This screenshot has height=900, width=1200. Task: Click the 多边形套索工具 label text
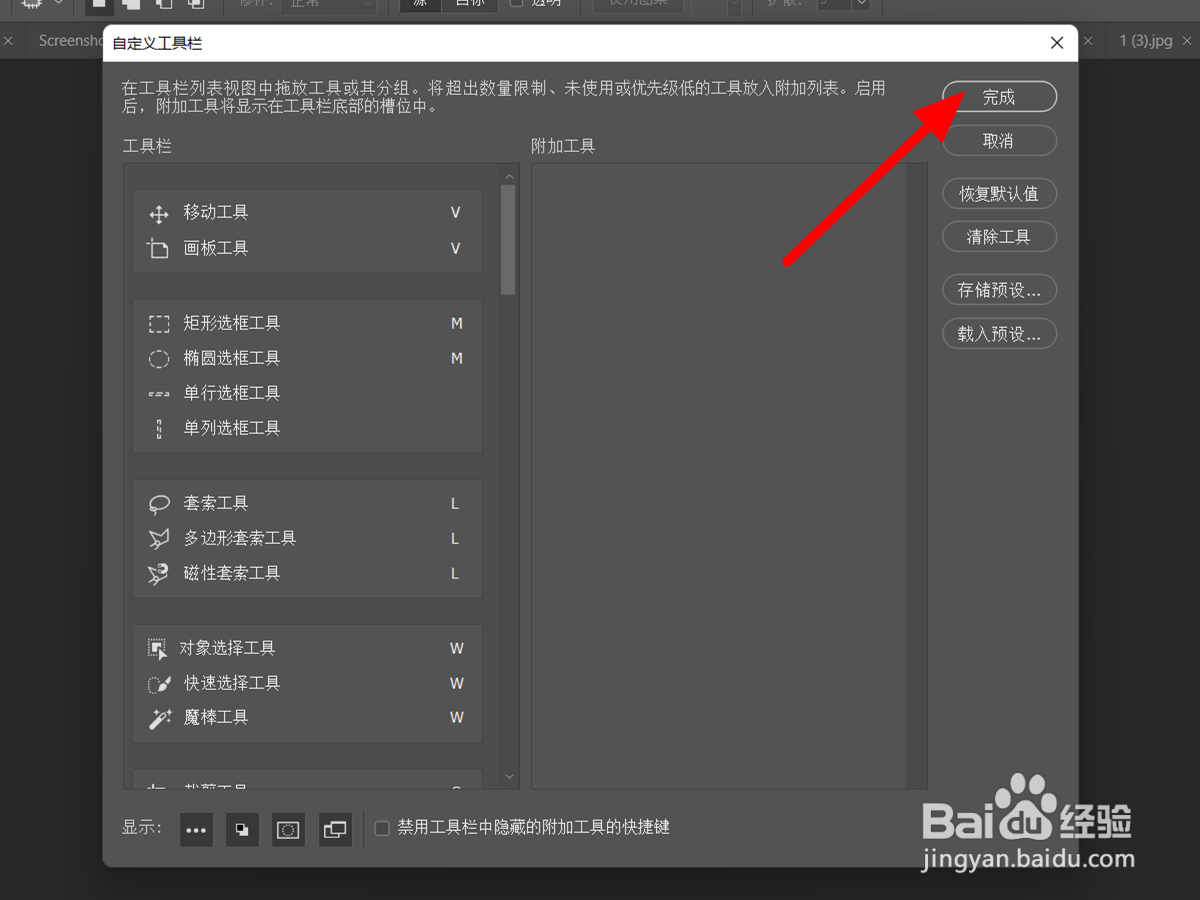click(x=240, y=538)
